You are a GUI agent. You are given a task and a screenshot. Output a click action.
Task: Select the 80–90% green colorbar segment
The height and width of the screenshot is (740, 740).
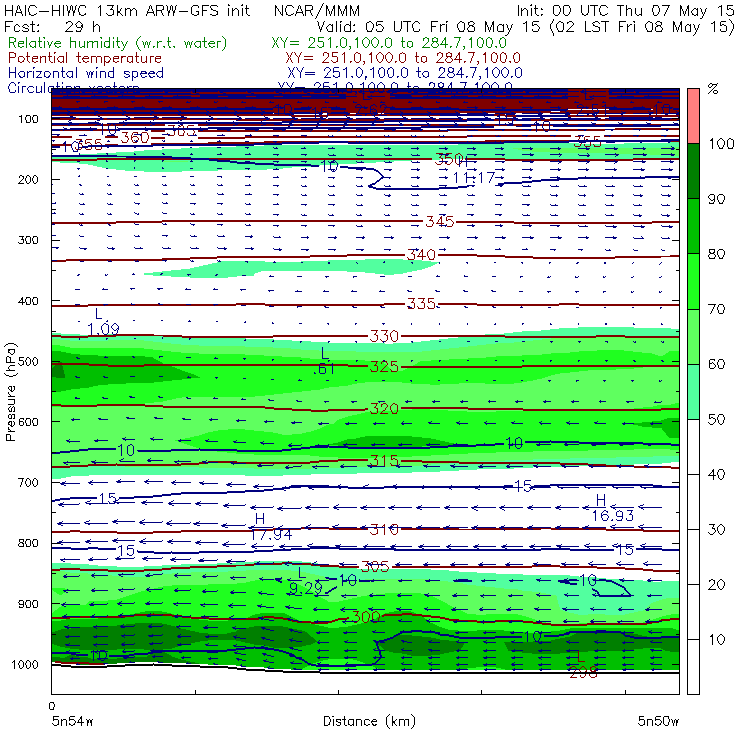[x=693, y=226]
